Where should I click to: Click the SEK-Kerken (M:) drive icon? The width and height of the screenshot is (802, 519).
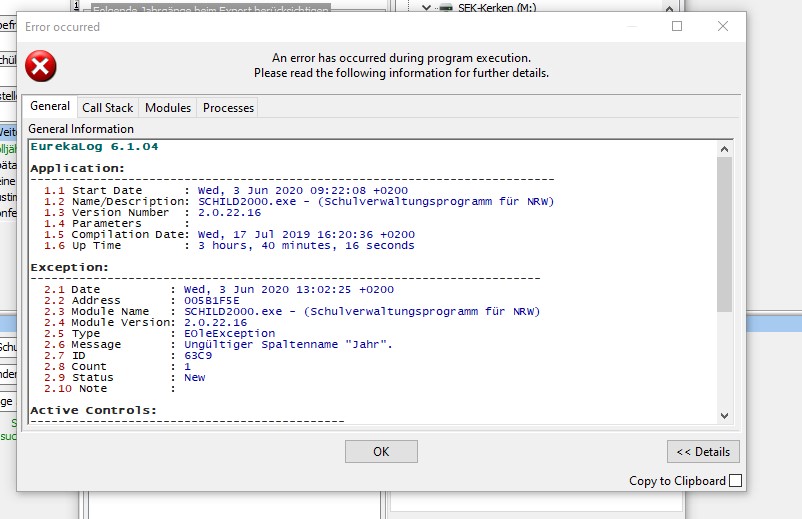pyautogui.click(x=448, y=7)
